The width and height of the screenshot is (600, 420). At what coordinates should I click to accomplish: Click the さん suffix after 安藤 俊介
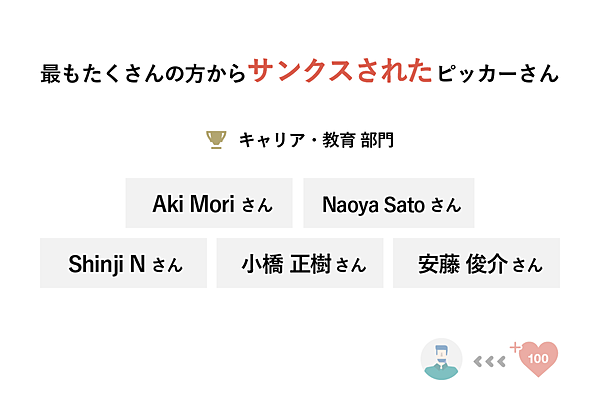(x=527, y=266)
